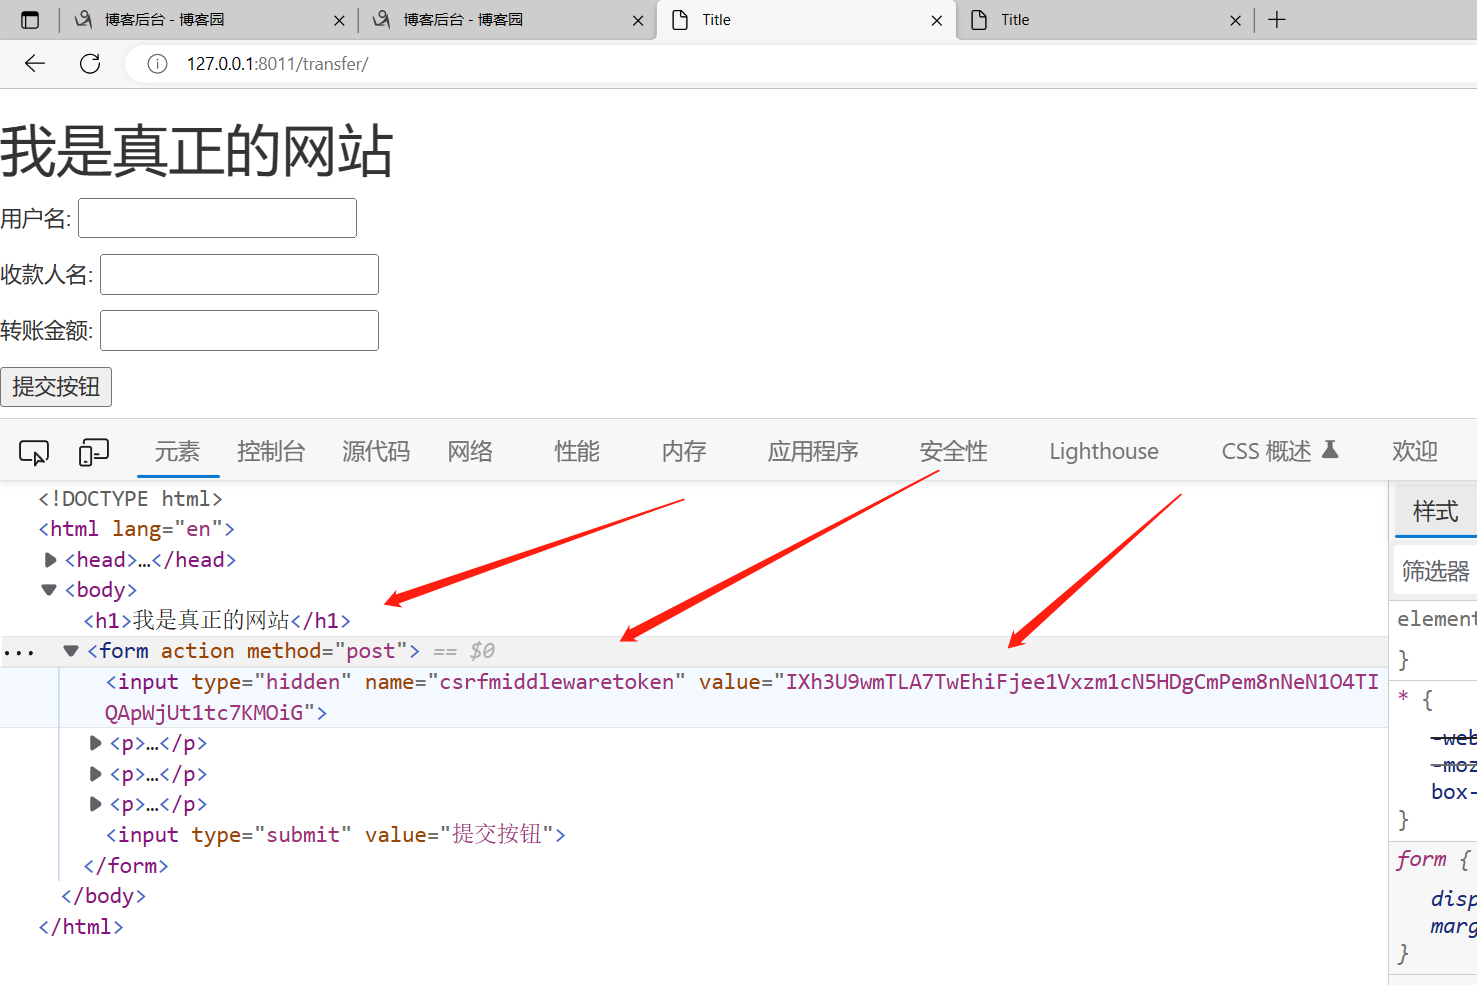Expand the head element node
1477x985 pixels.
tap(50, 560)
